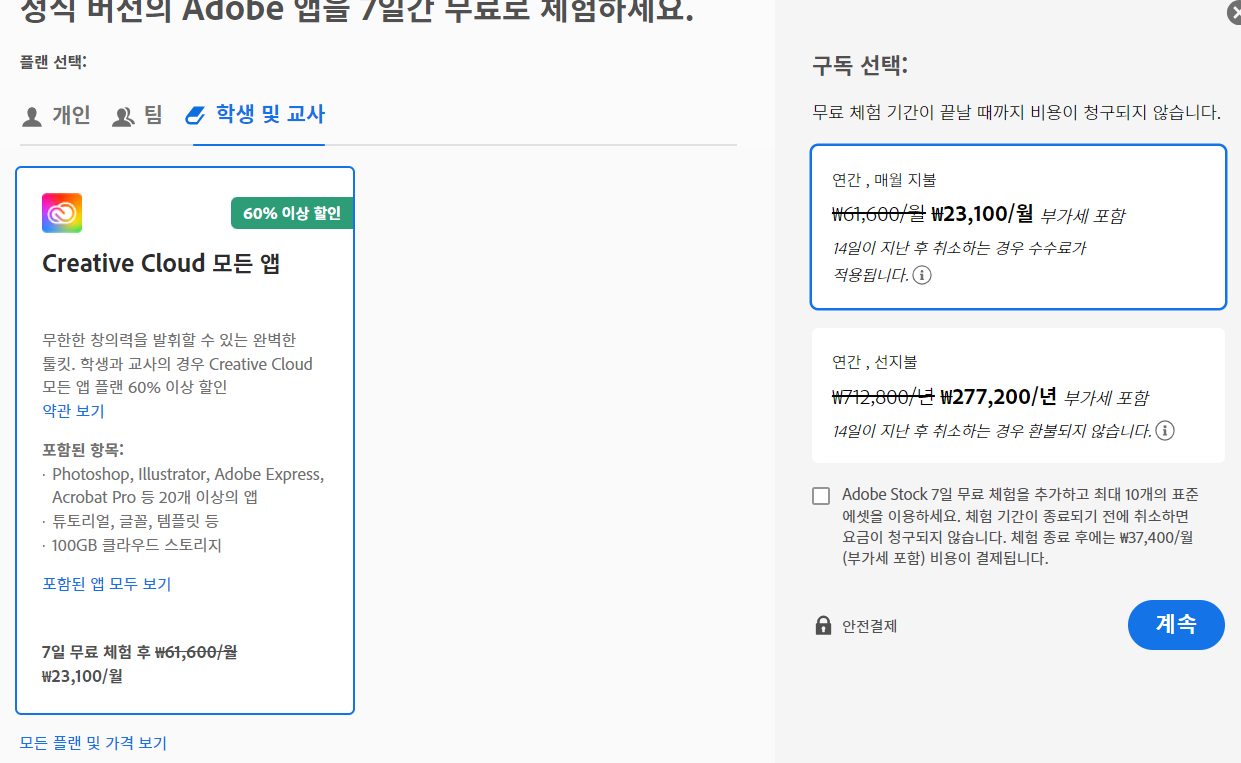This screenshot has height=763, width=1241.
Task: Select the 개인 plan tab
Action: tap(56, 115)
